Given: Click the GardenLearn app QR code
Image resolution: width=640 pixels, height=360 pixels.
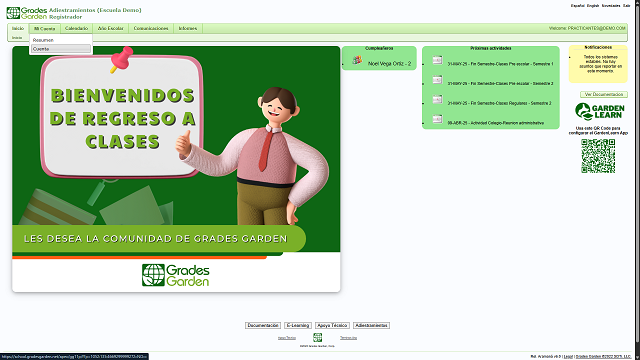Looking at the screenshot, I should (598, 156).
